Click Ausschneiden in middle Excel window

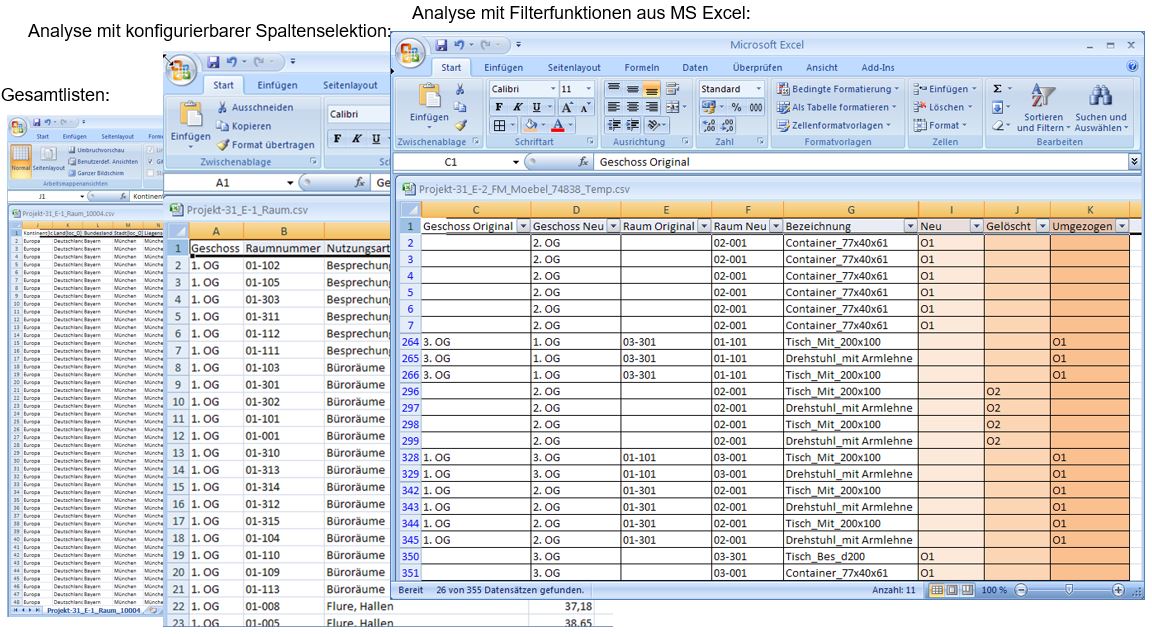click(255, 107)
